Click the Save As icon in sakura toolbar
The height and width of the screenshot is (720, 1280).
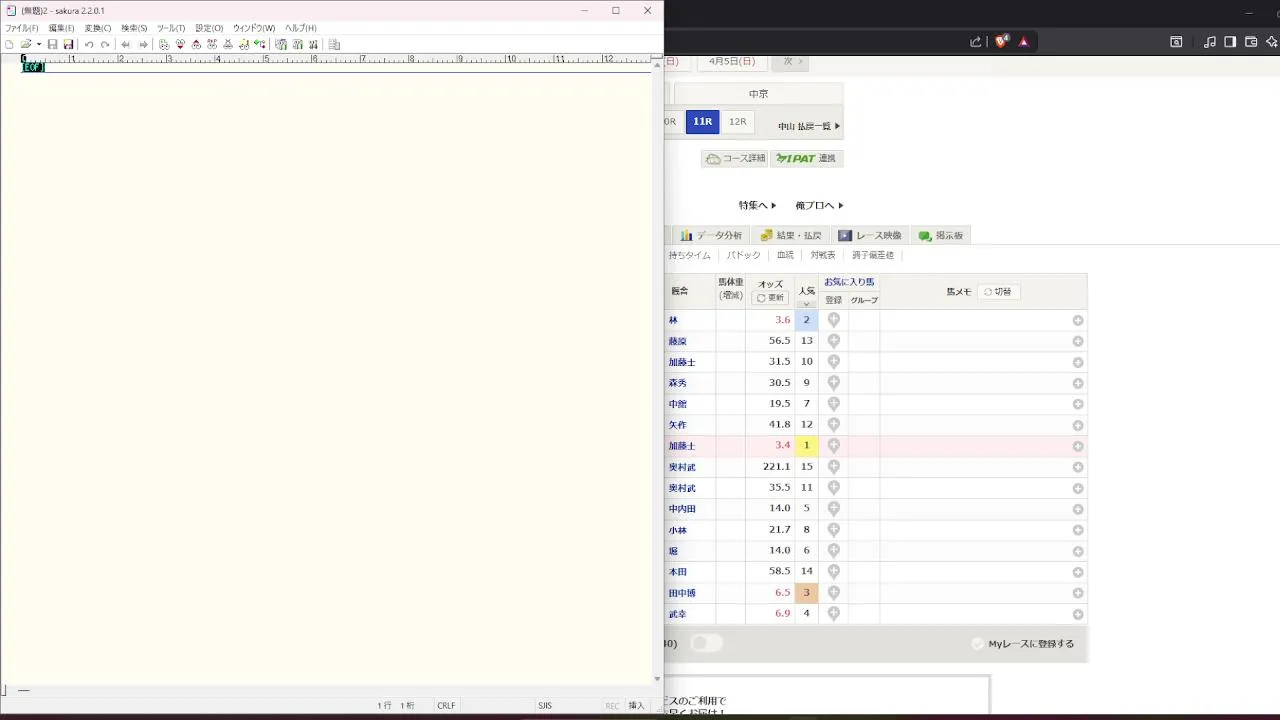(68, 44)
